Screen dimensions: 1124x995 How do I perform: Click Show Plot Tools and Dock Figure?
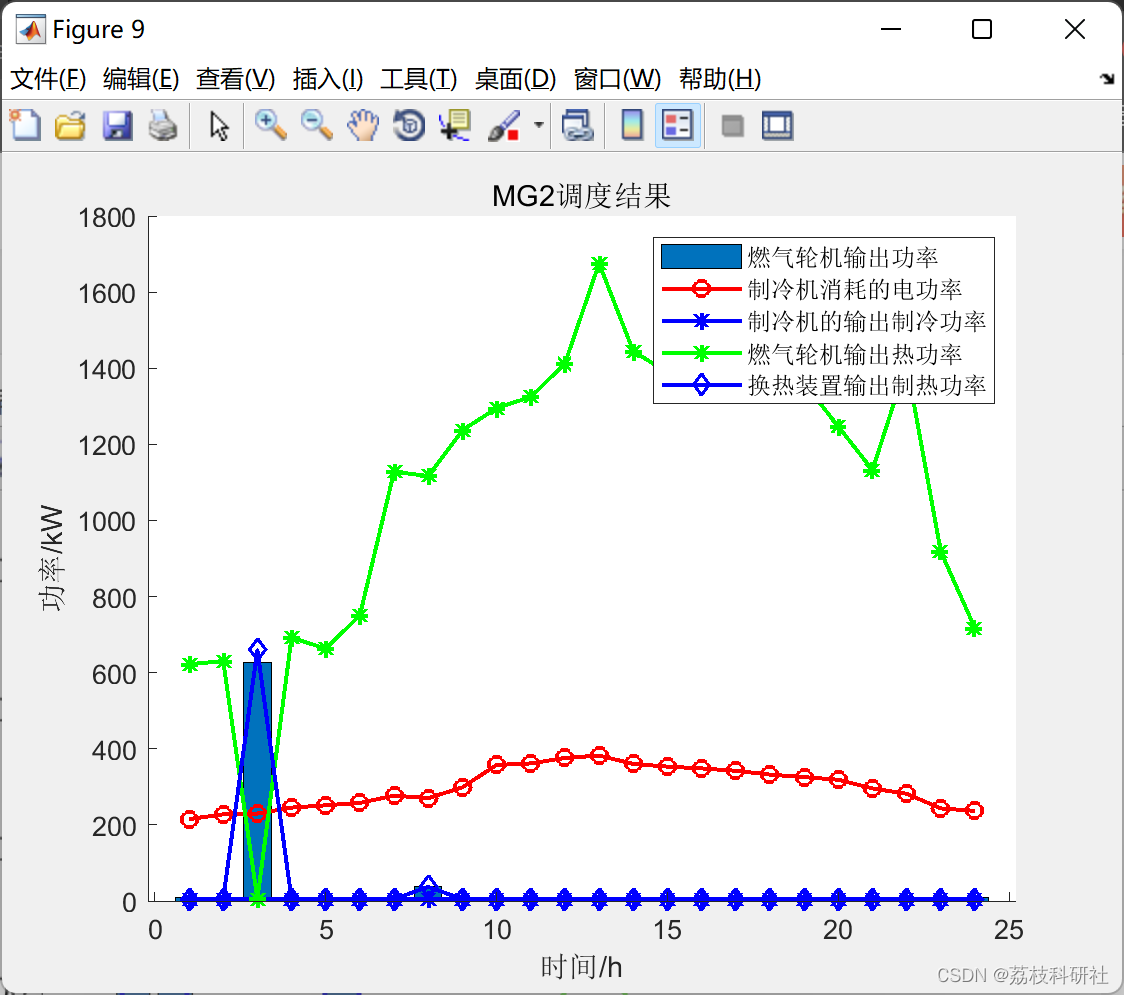click(777, 125)
